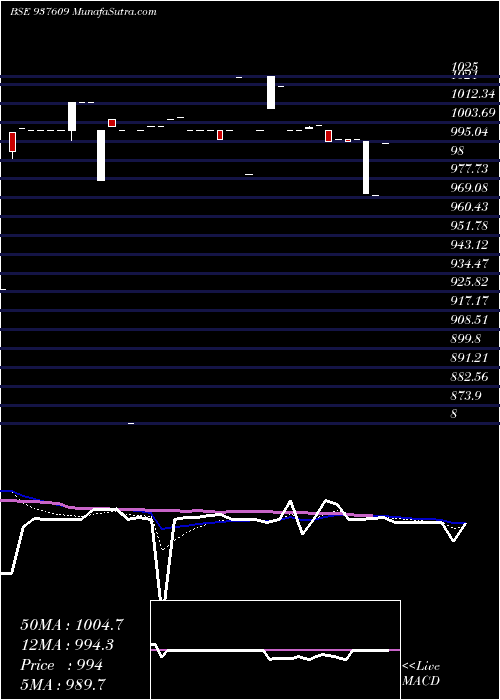Click the 960.43 price axis label
The width and height of the screenshot is (500, 700).
(470, 207)
